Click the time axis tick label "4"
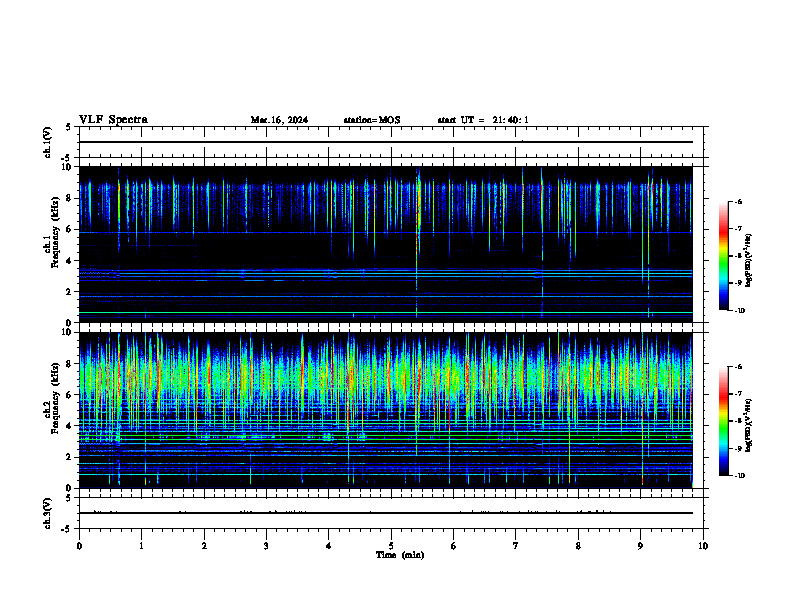This screenshot has width=792, height=612. (x=329, y=546)
